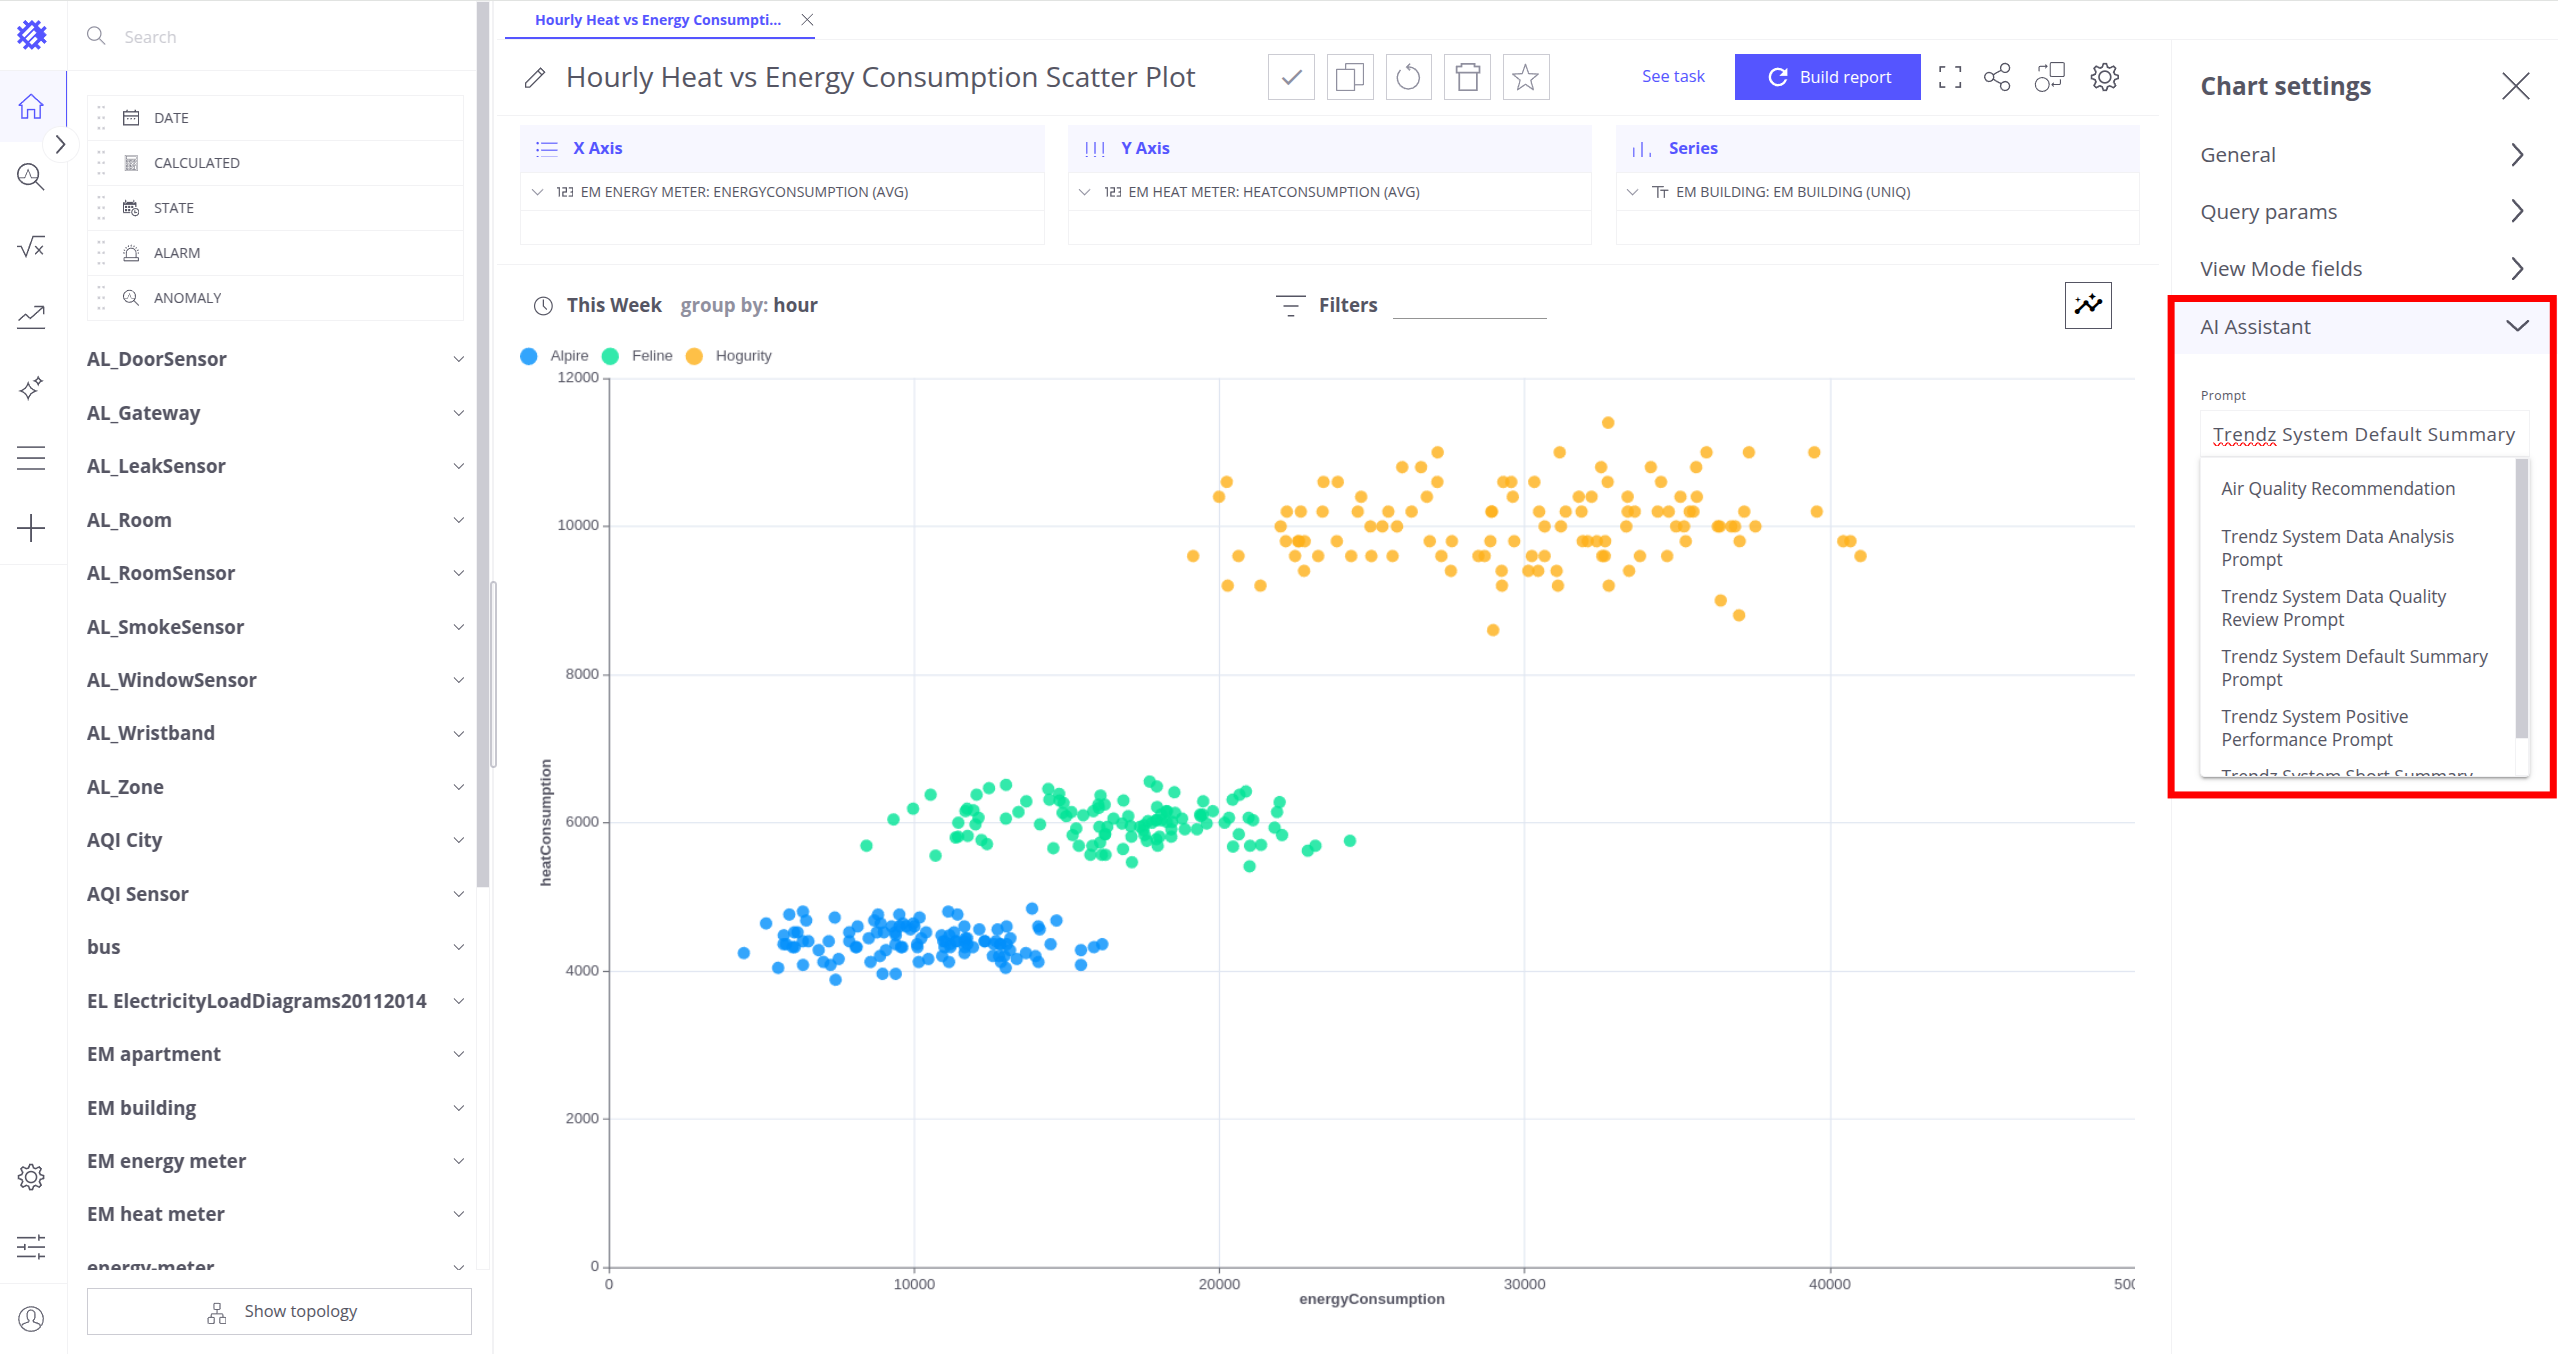
Task: Click the revert changes icon
Action: tap(1408, 77)
